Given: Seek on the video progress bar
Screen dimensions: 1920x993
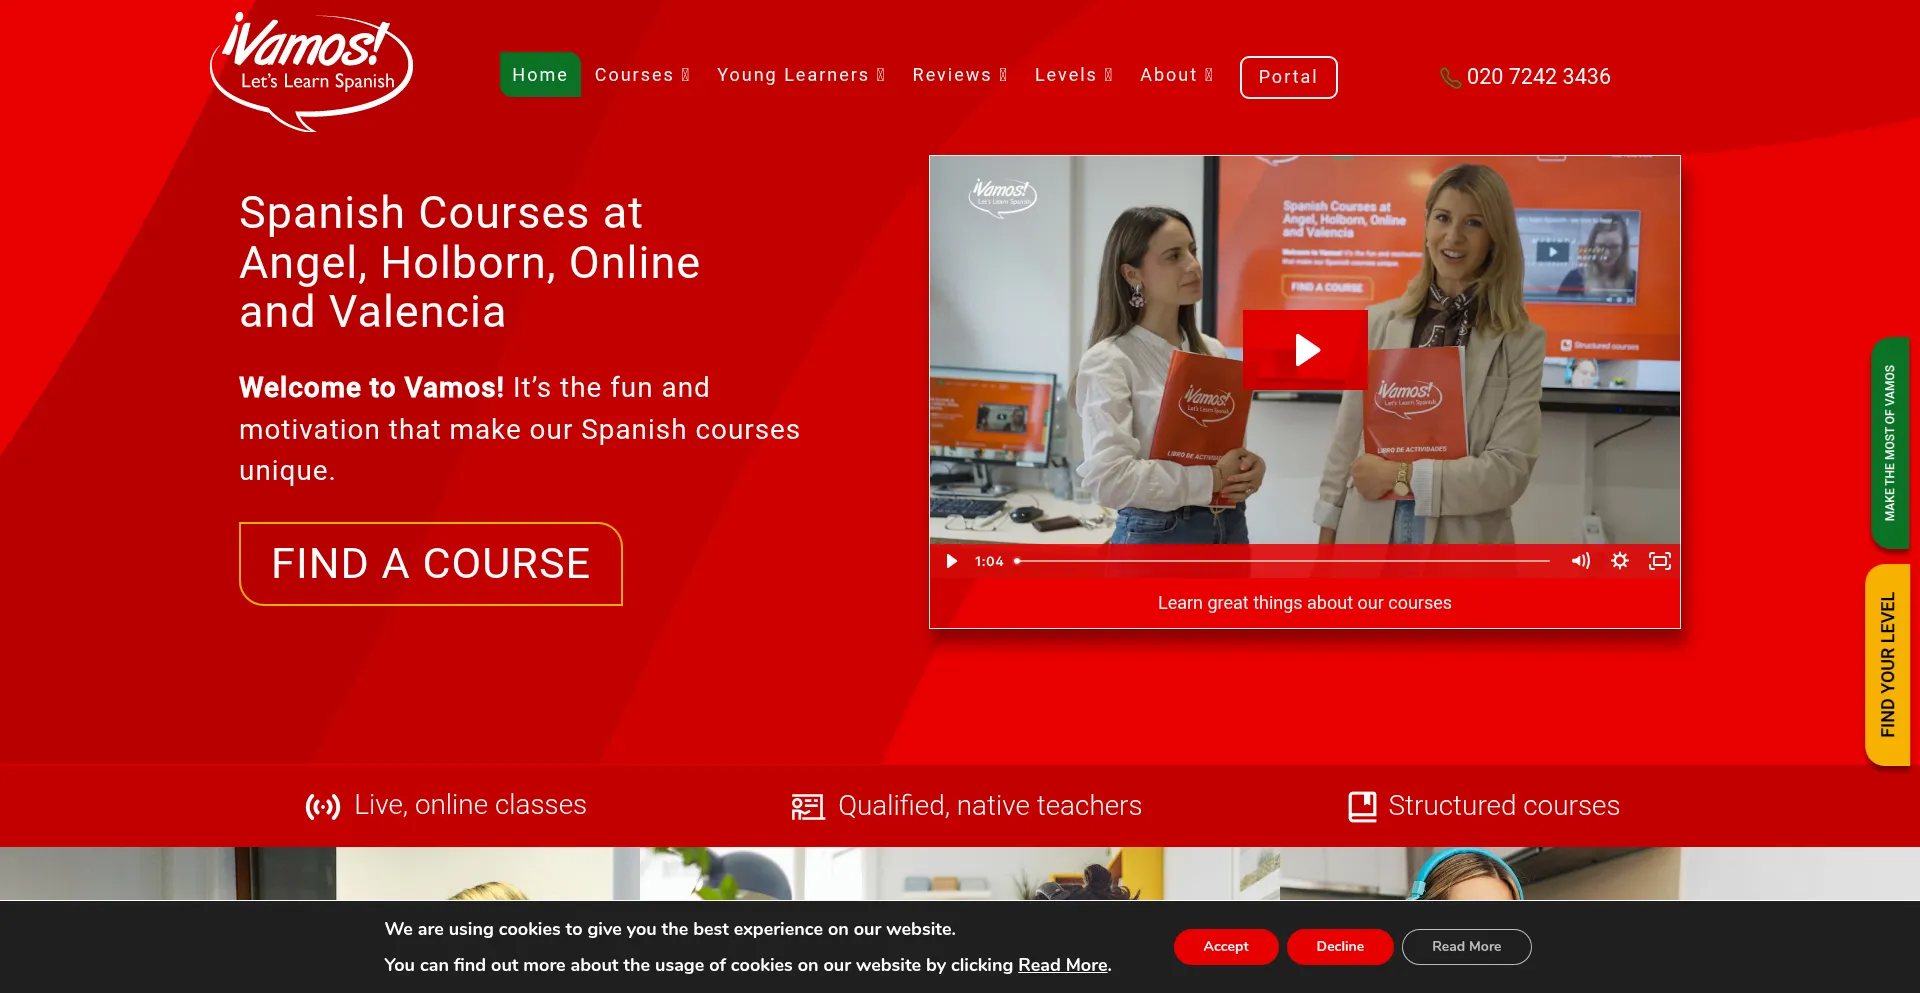Looking at the screenshot, I should click(1282, 561).
